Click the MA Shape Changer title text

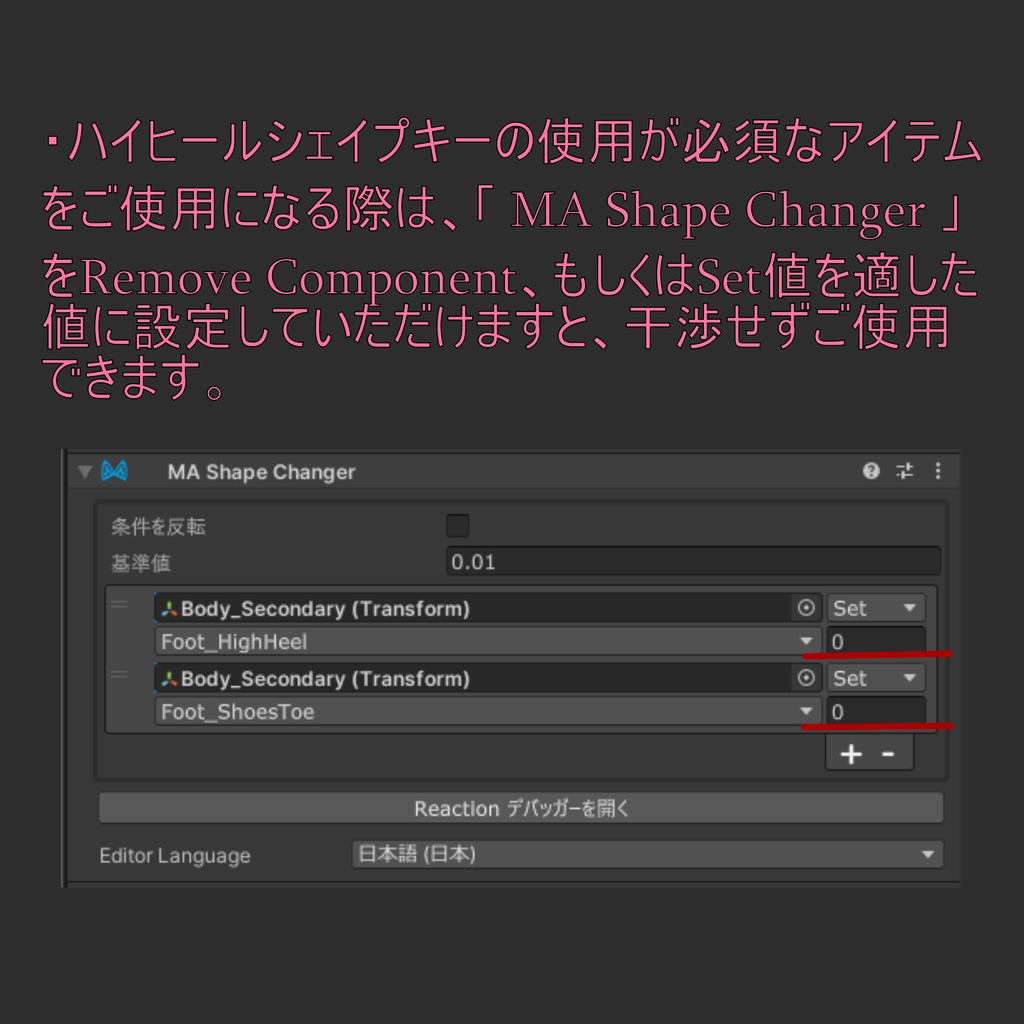pyautogui.click(x=261, y=472)
